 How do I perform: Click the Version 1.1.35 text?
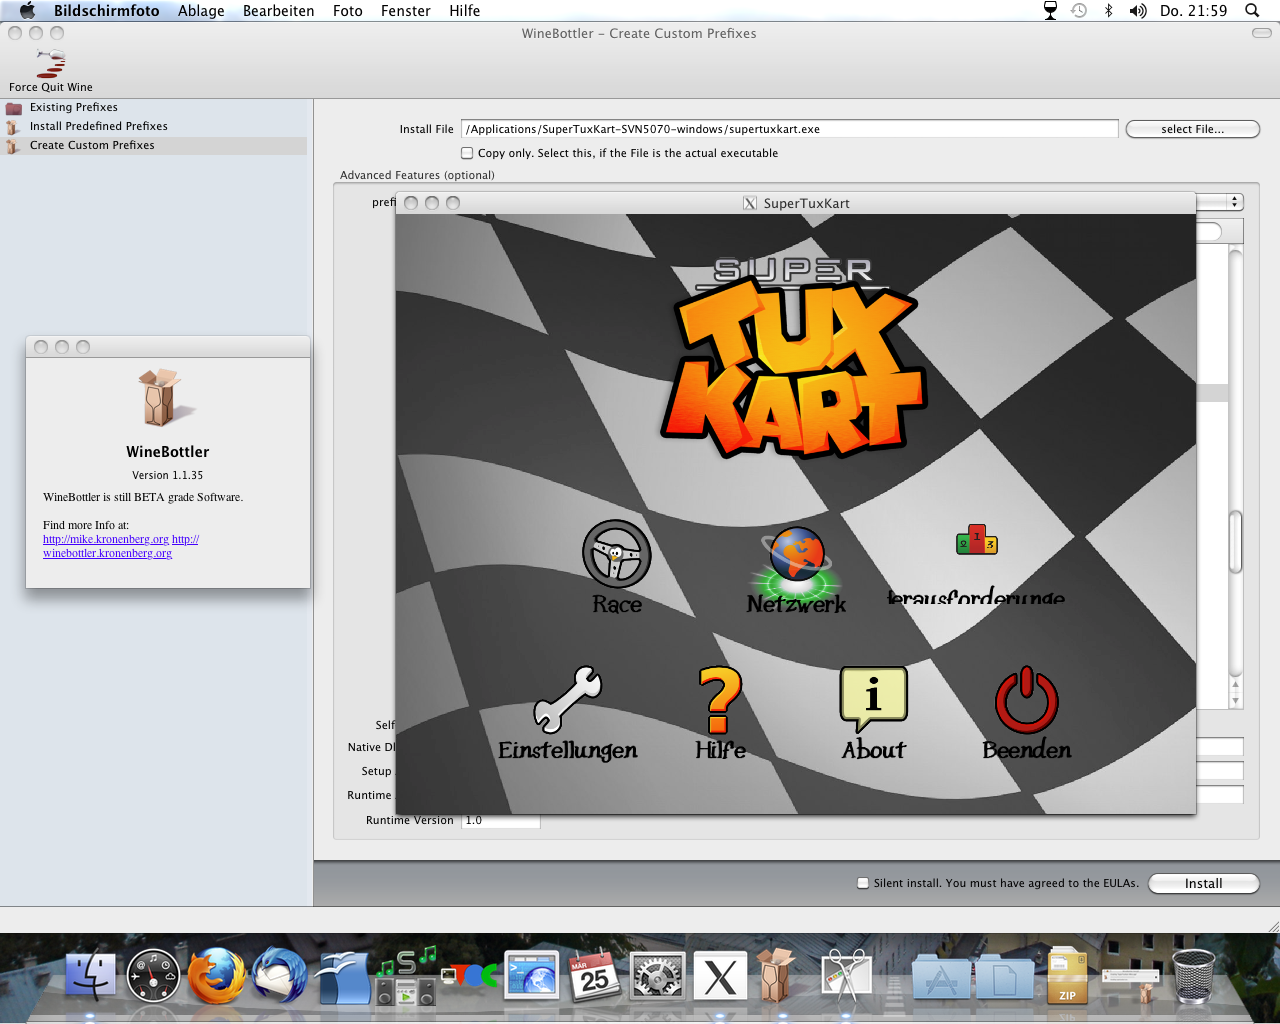pos(167,475)
